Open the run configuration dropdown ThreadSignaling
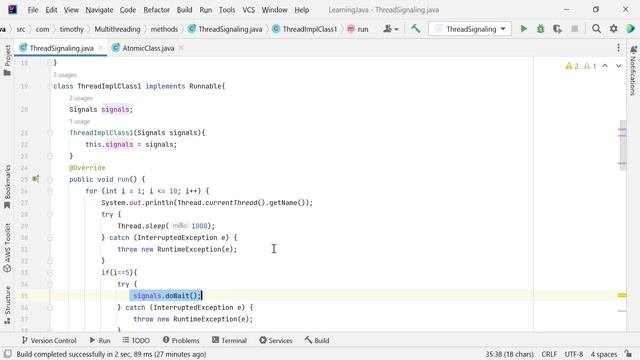Screen dimensions: 640x360 470,29
